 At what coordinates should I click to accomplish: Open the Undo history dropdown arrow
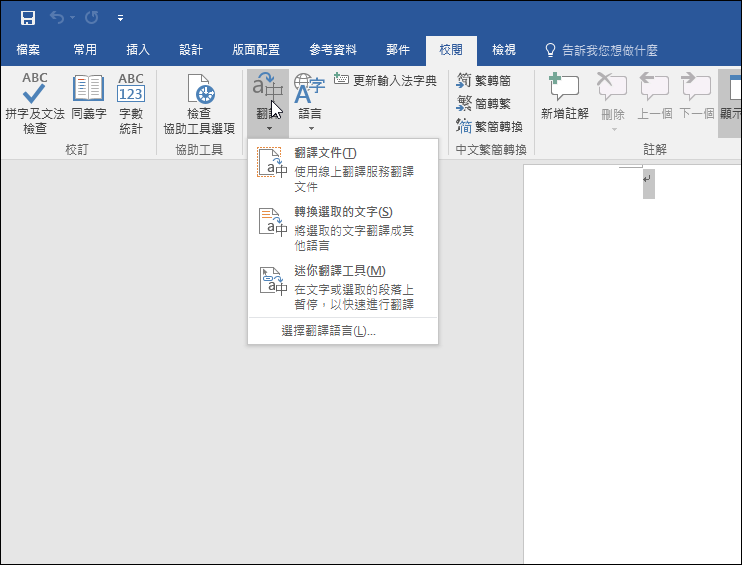coord(72,18)
